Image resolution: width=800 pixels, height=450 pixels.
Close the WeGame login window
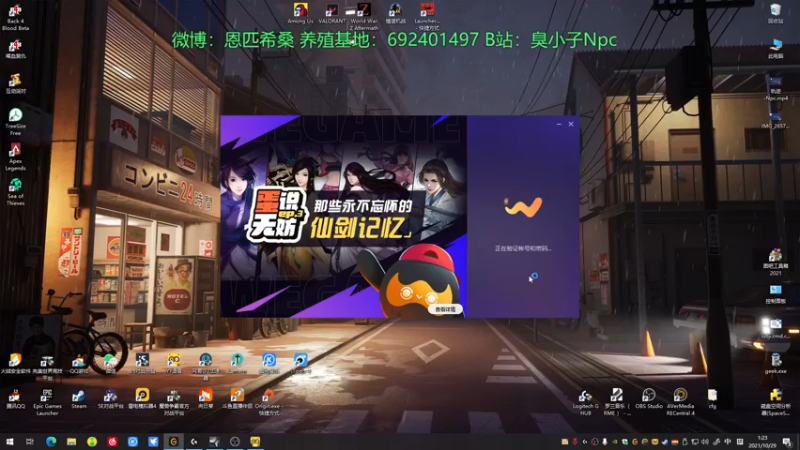coord(571,124)
